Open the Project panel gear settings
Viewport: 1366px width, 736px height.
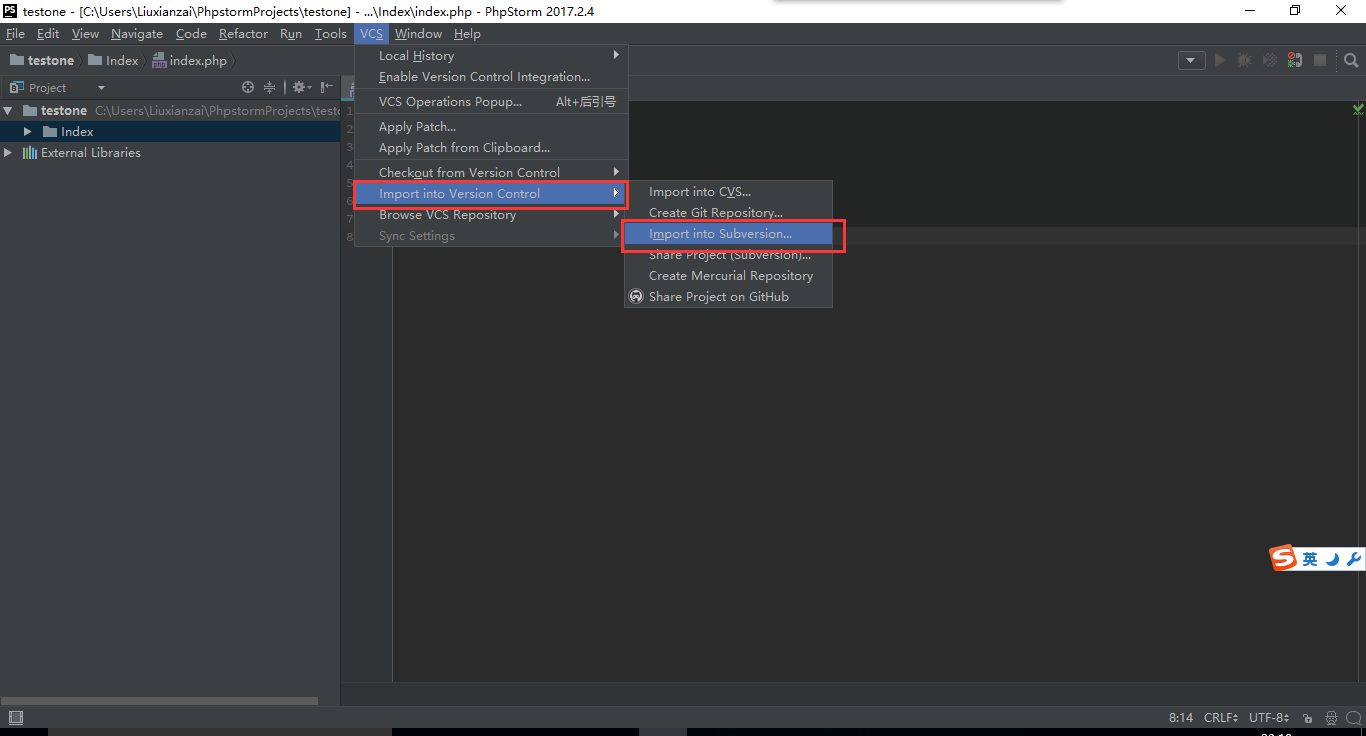click(301, 88)
